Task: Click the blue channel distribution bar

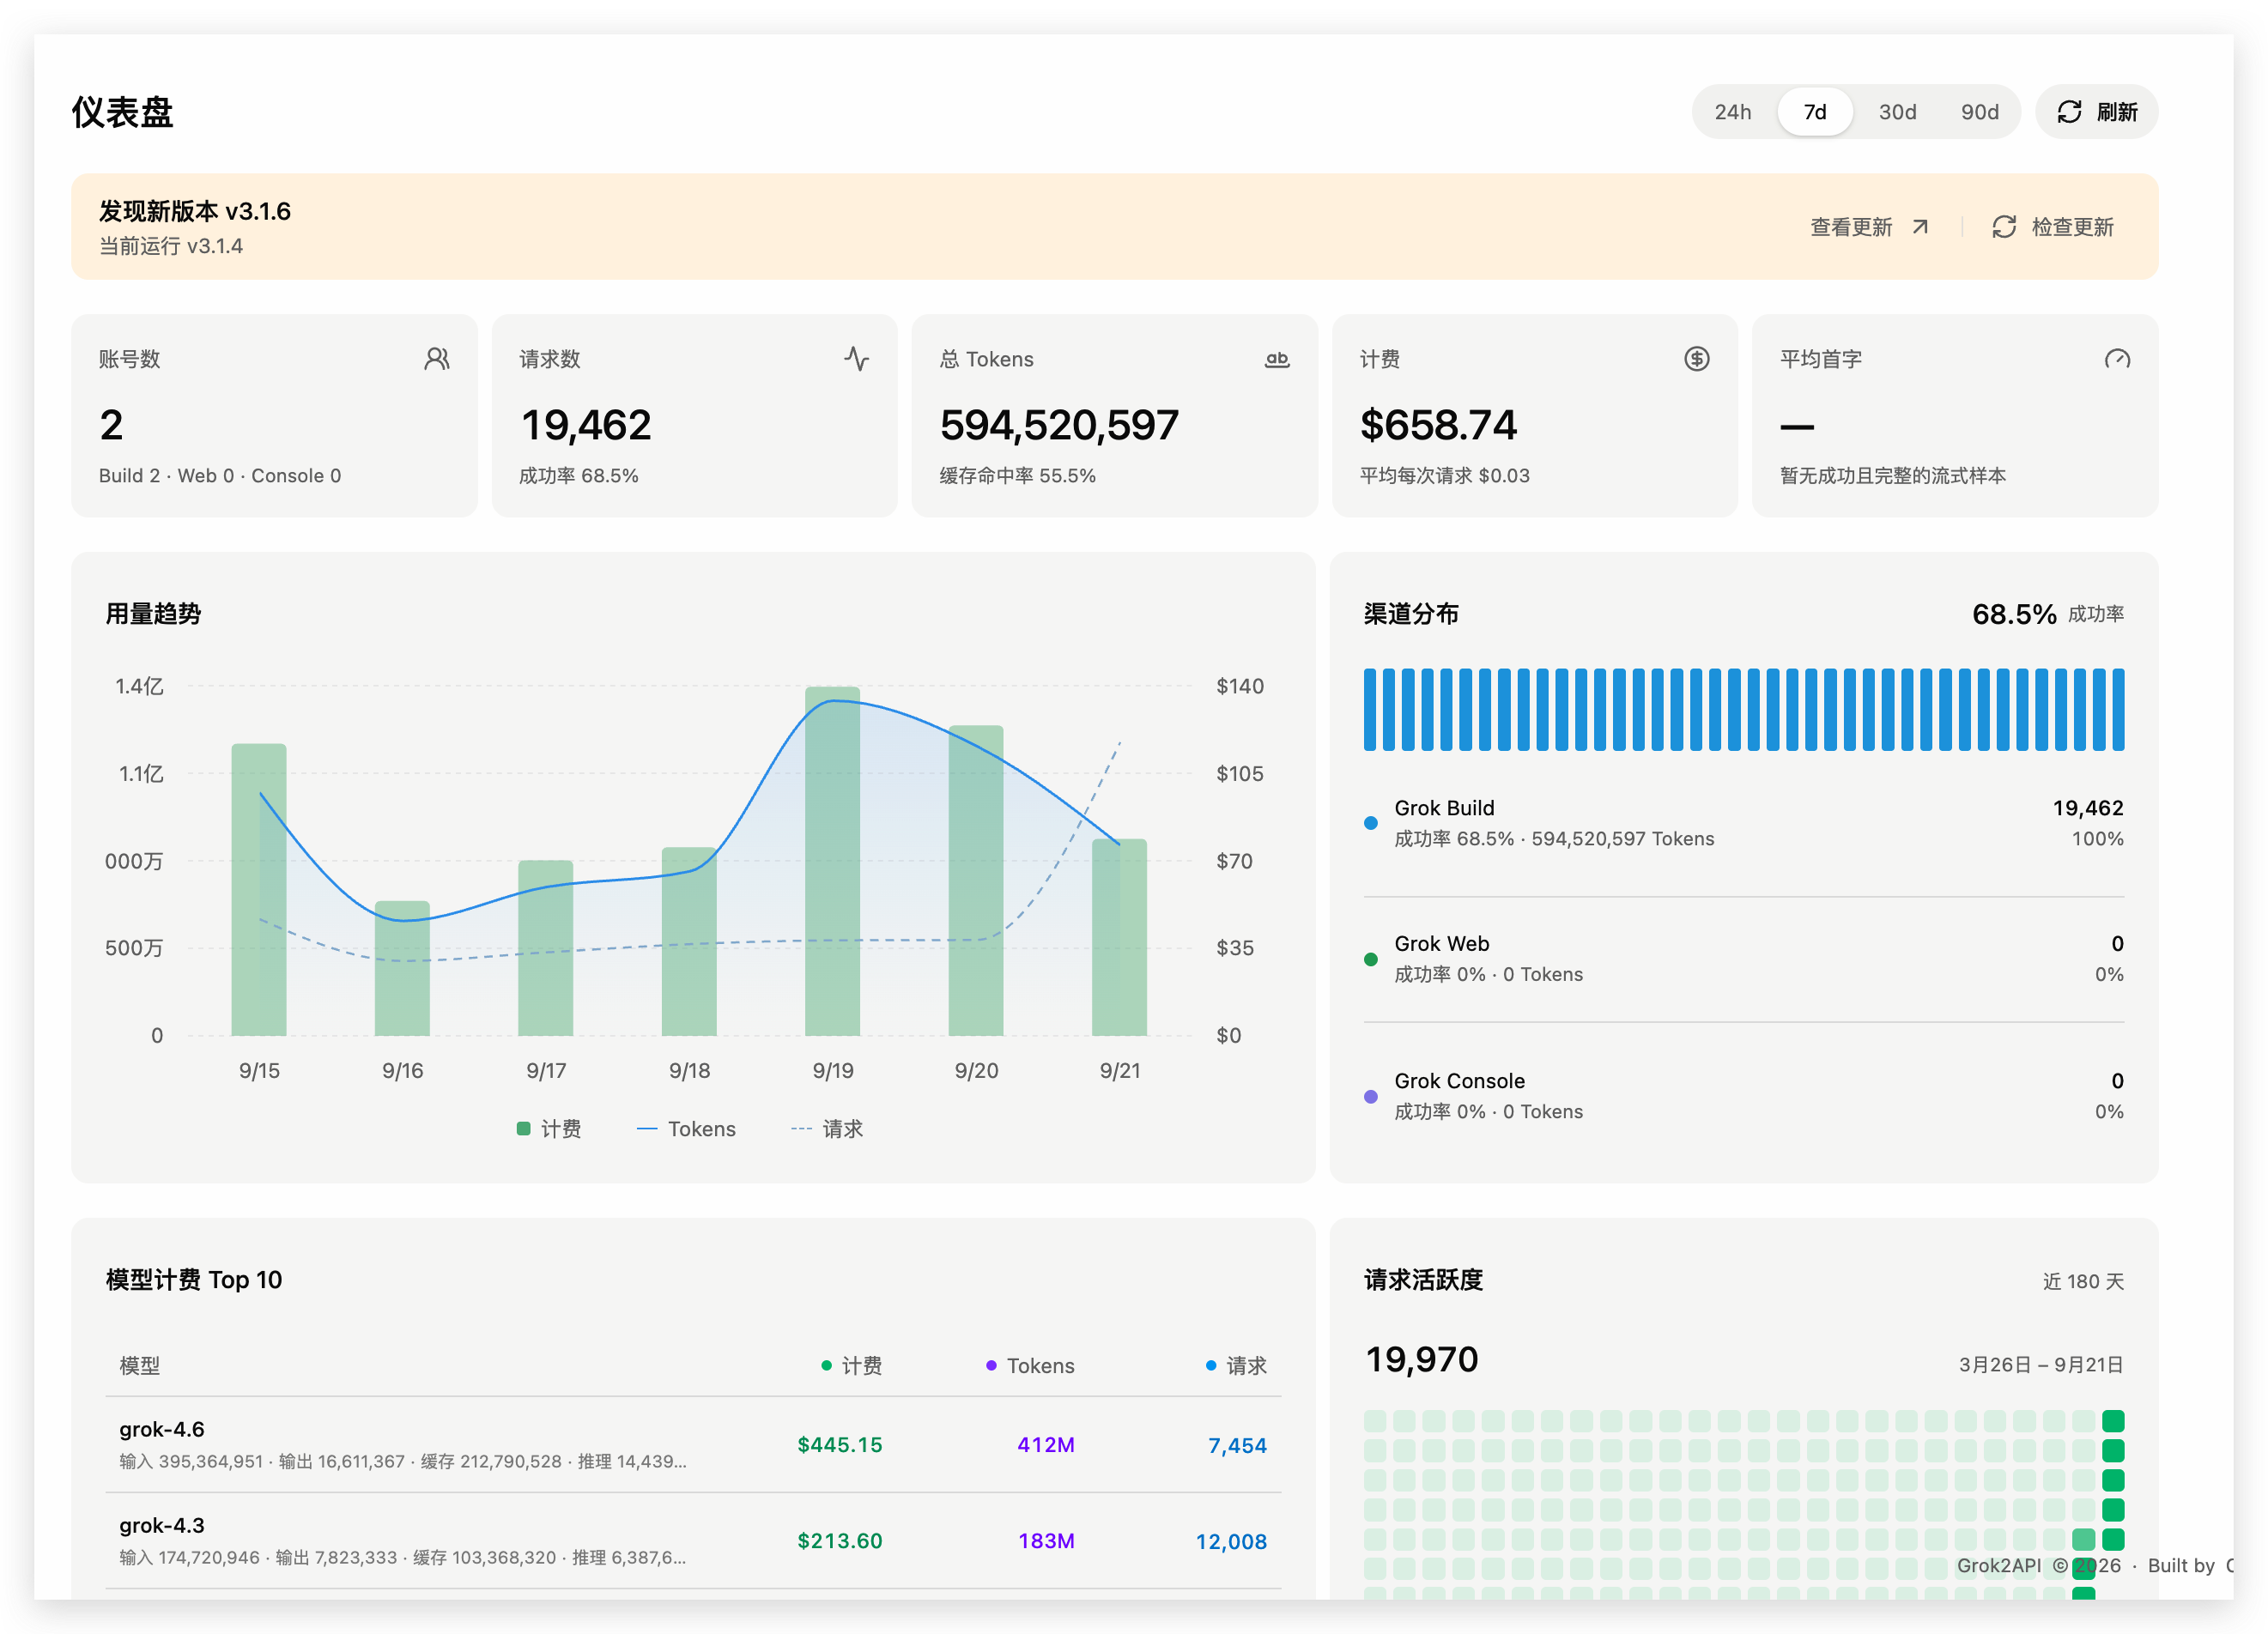Action: tap(1743, 709)
